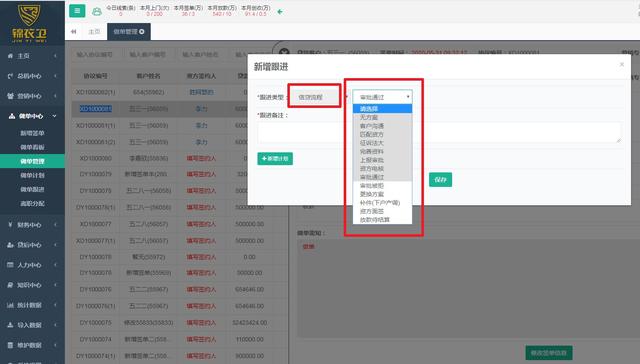Click the 跟进备注 text area
Screen dimensions: 640x364
tap(440, 132)
